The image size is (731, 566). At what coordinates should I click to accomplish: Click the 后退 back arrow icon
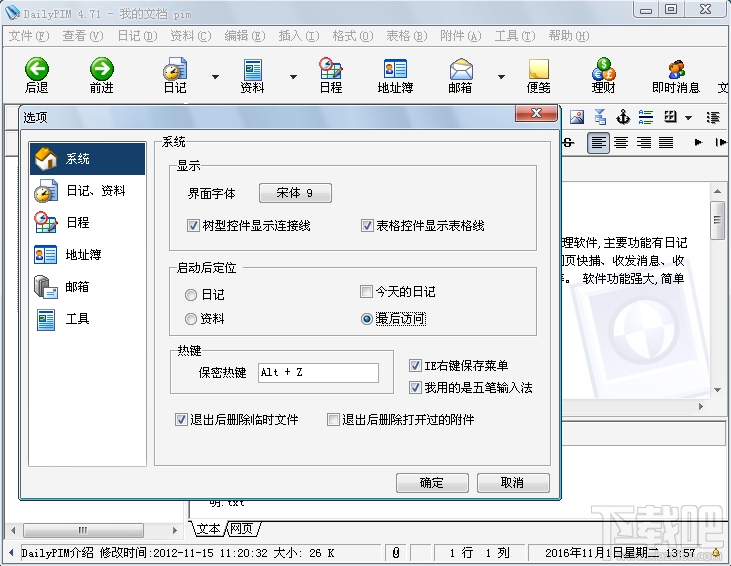tap(36, 69)
